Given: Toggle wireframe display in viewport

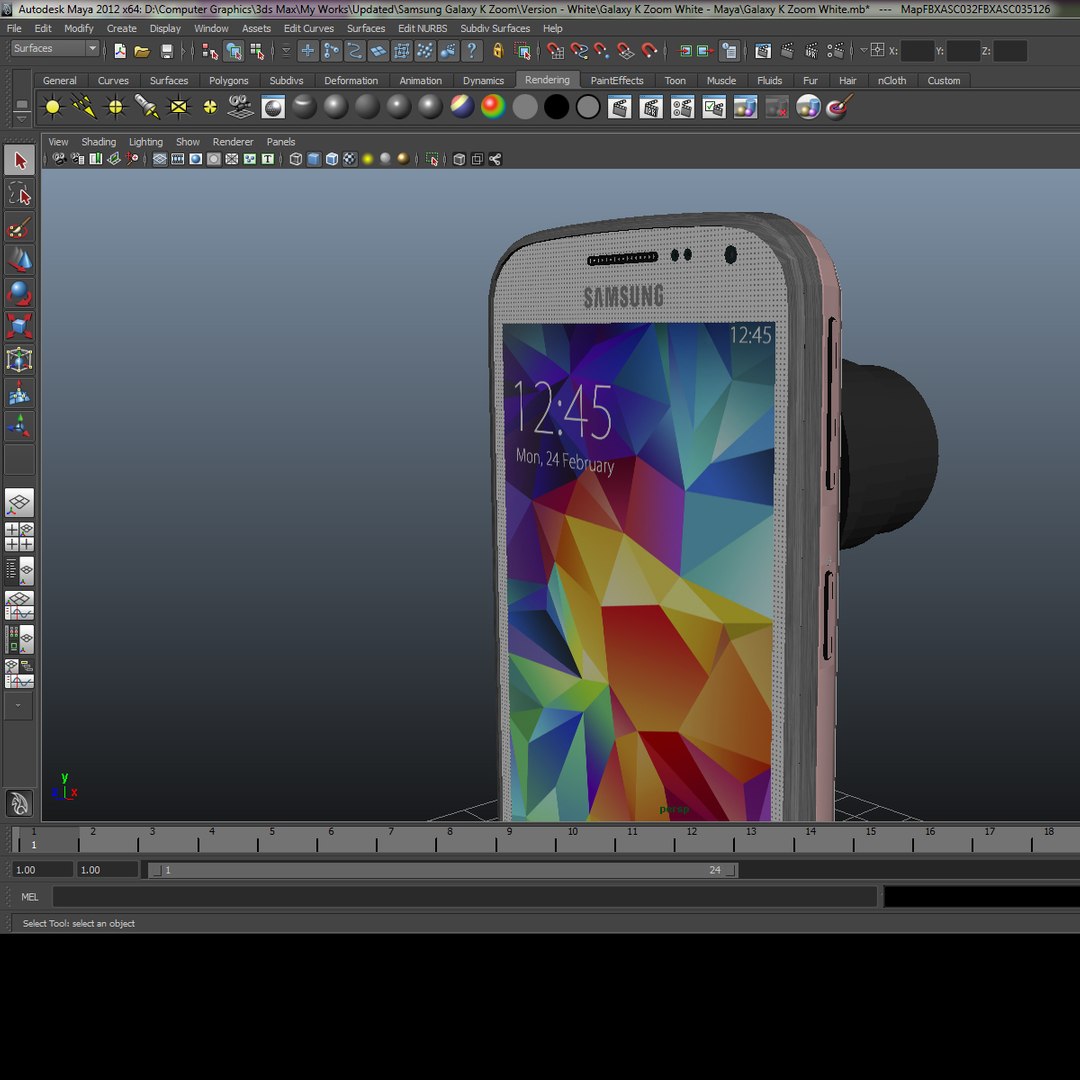Looking at the screenshot, I should click(296, 160).
